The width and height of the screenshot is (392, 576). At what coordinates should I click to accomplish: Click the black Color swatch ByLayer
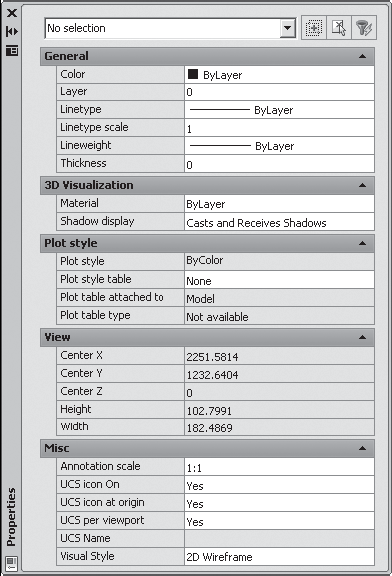pos(193,74)
